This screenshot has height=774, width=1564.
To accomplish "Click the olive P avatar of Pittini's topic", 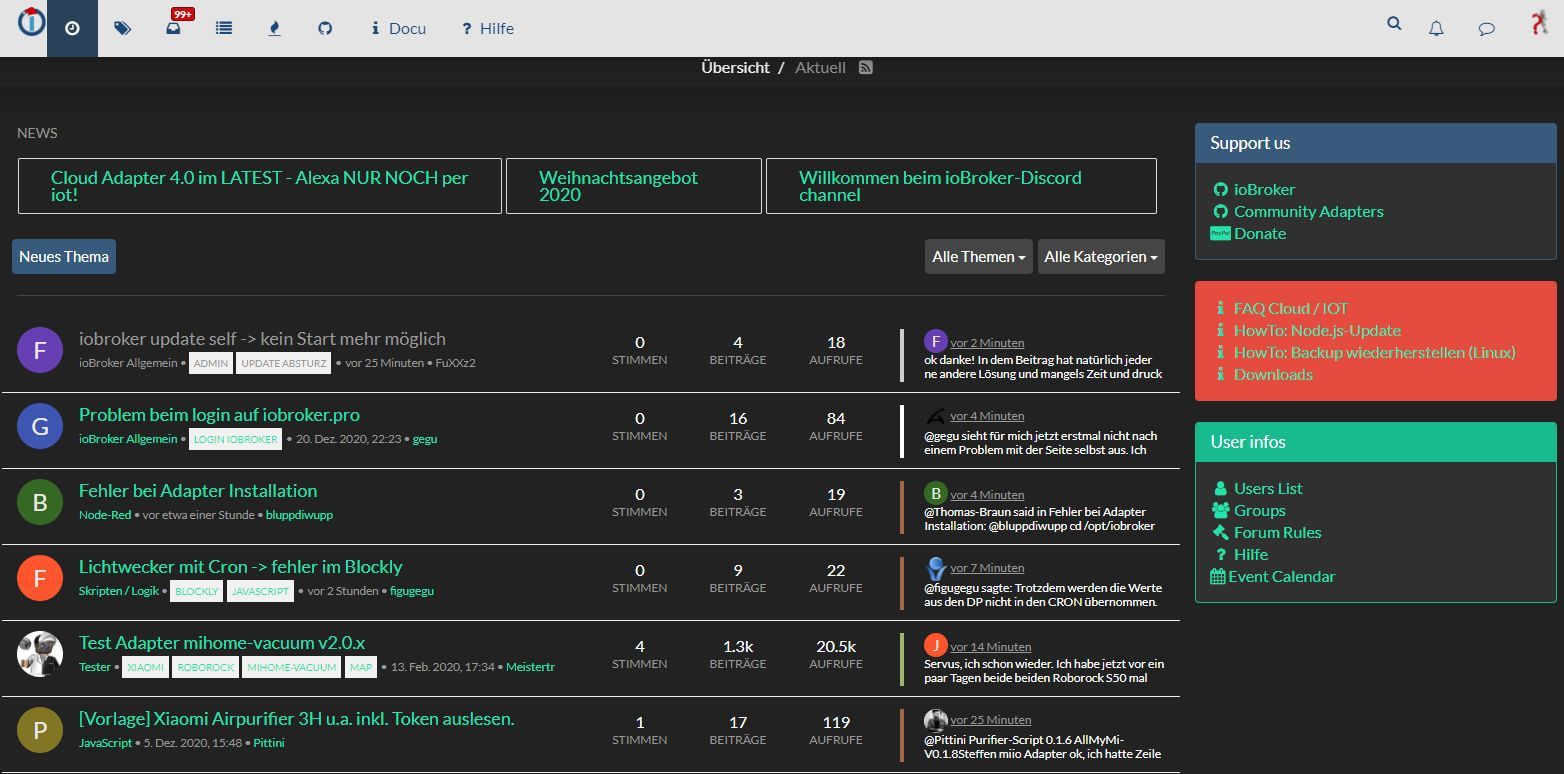I will click(x=40, y=730).
